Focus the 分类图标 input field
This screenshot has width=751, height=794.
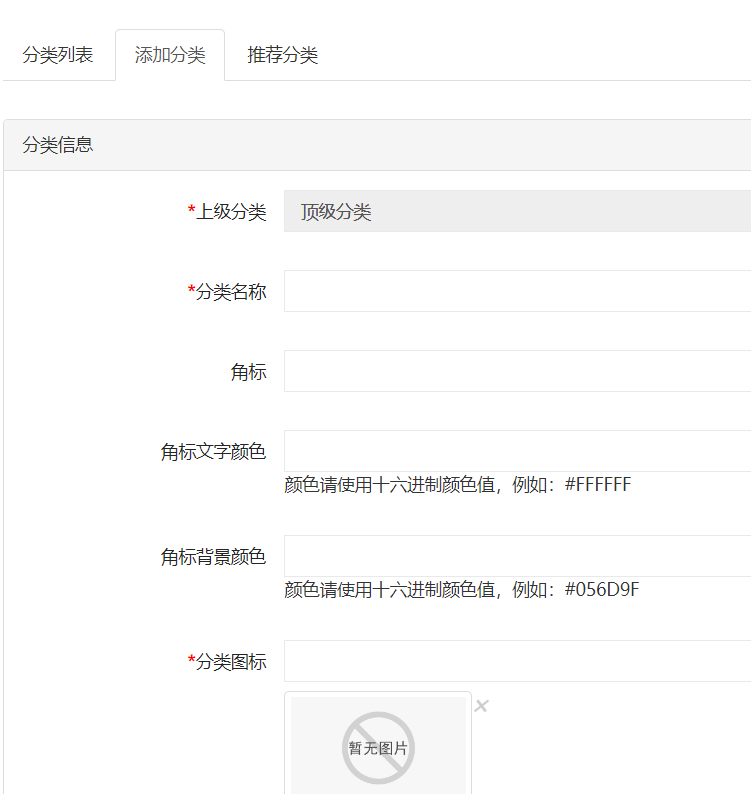[x=517, y=661]
